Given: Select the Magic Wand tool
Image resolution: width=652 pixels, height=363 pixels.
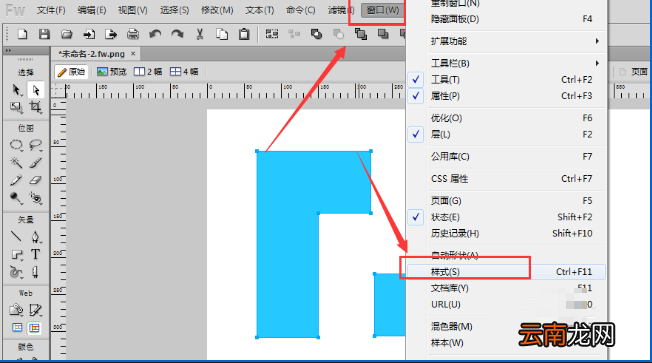Looking at the screenshot, I should 16,163.
